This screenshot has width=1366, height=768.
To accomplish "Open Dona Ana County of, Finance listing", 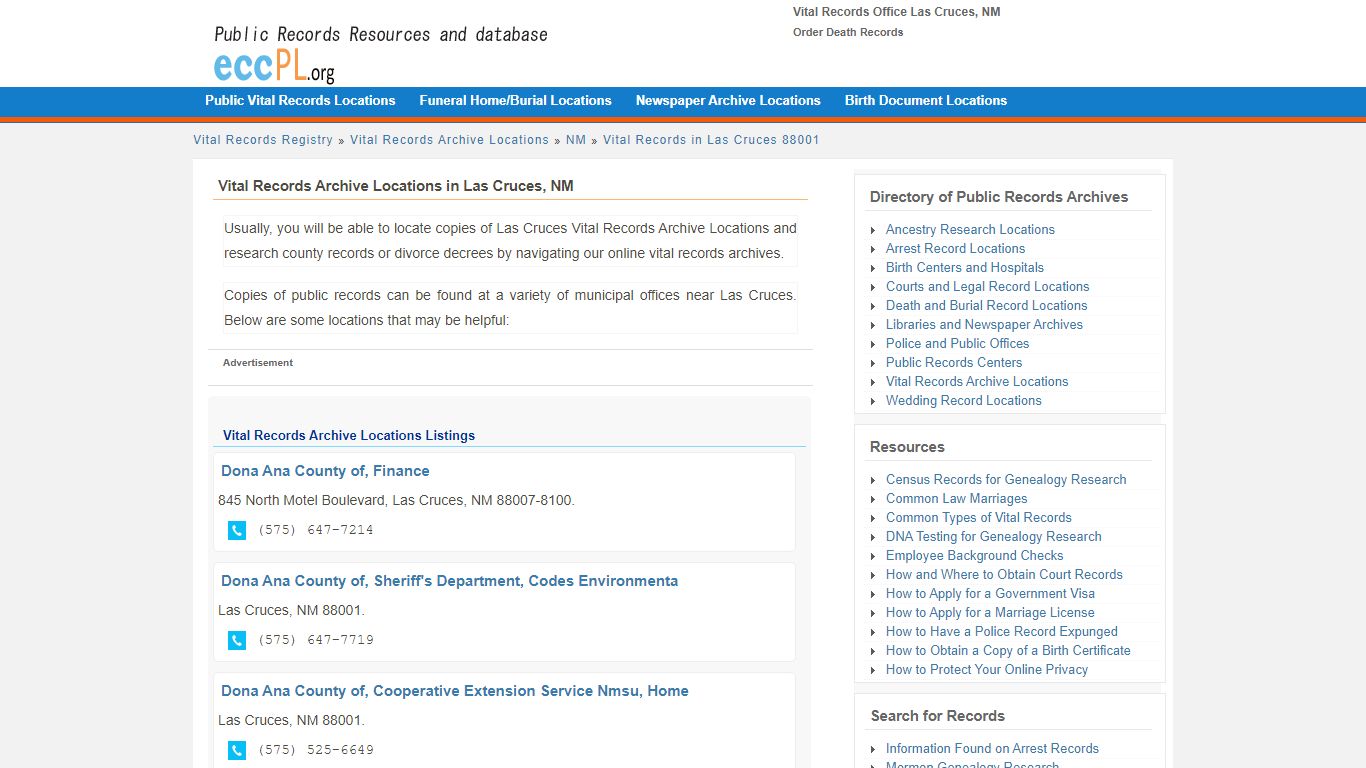I will coord(325,471).
